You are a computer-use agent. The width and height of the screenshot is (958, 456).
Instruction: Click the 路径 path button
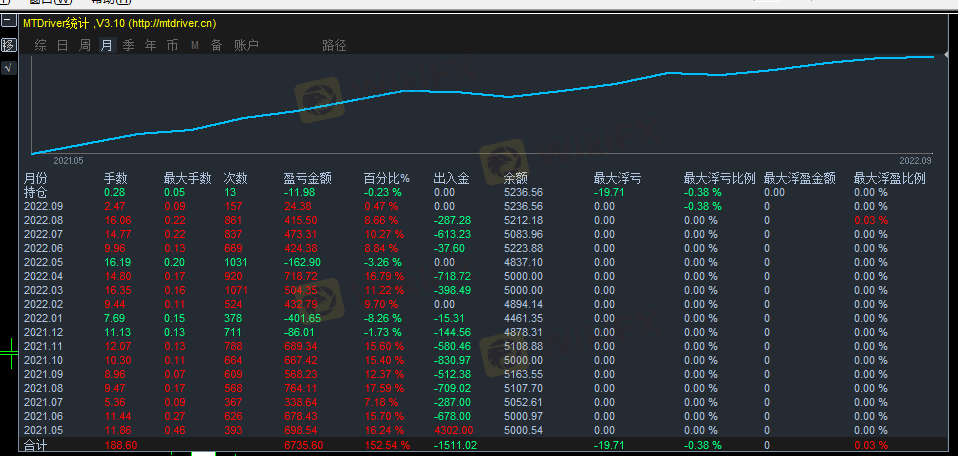coord(334,45)
